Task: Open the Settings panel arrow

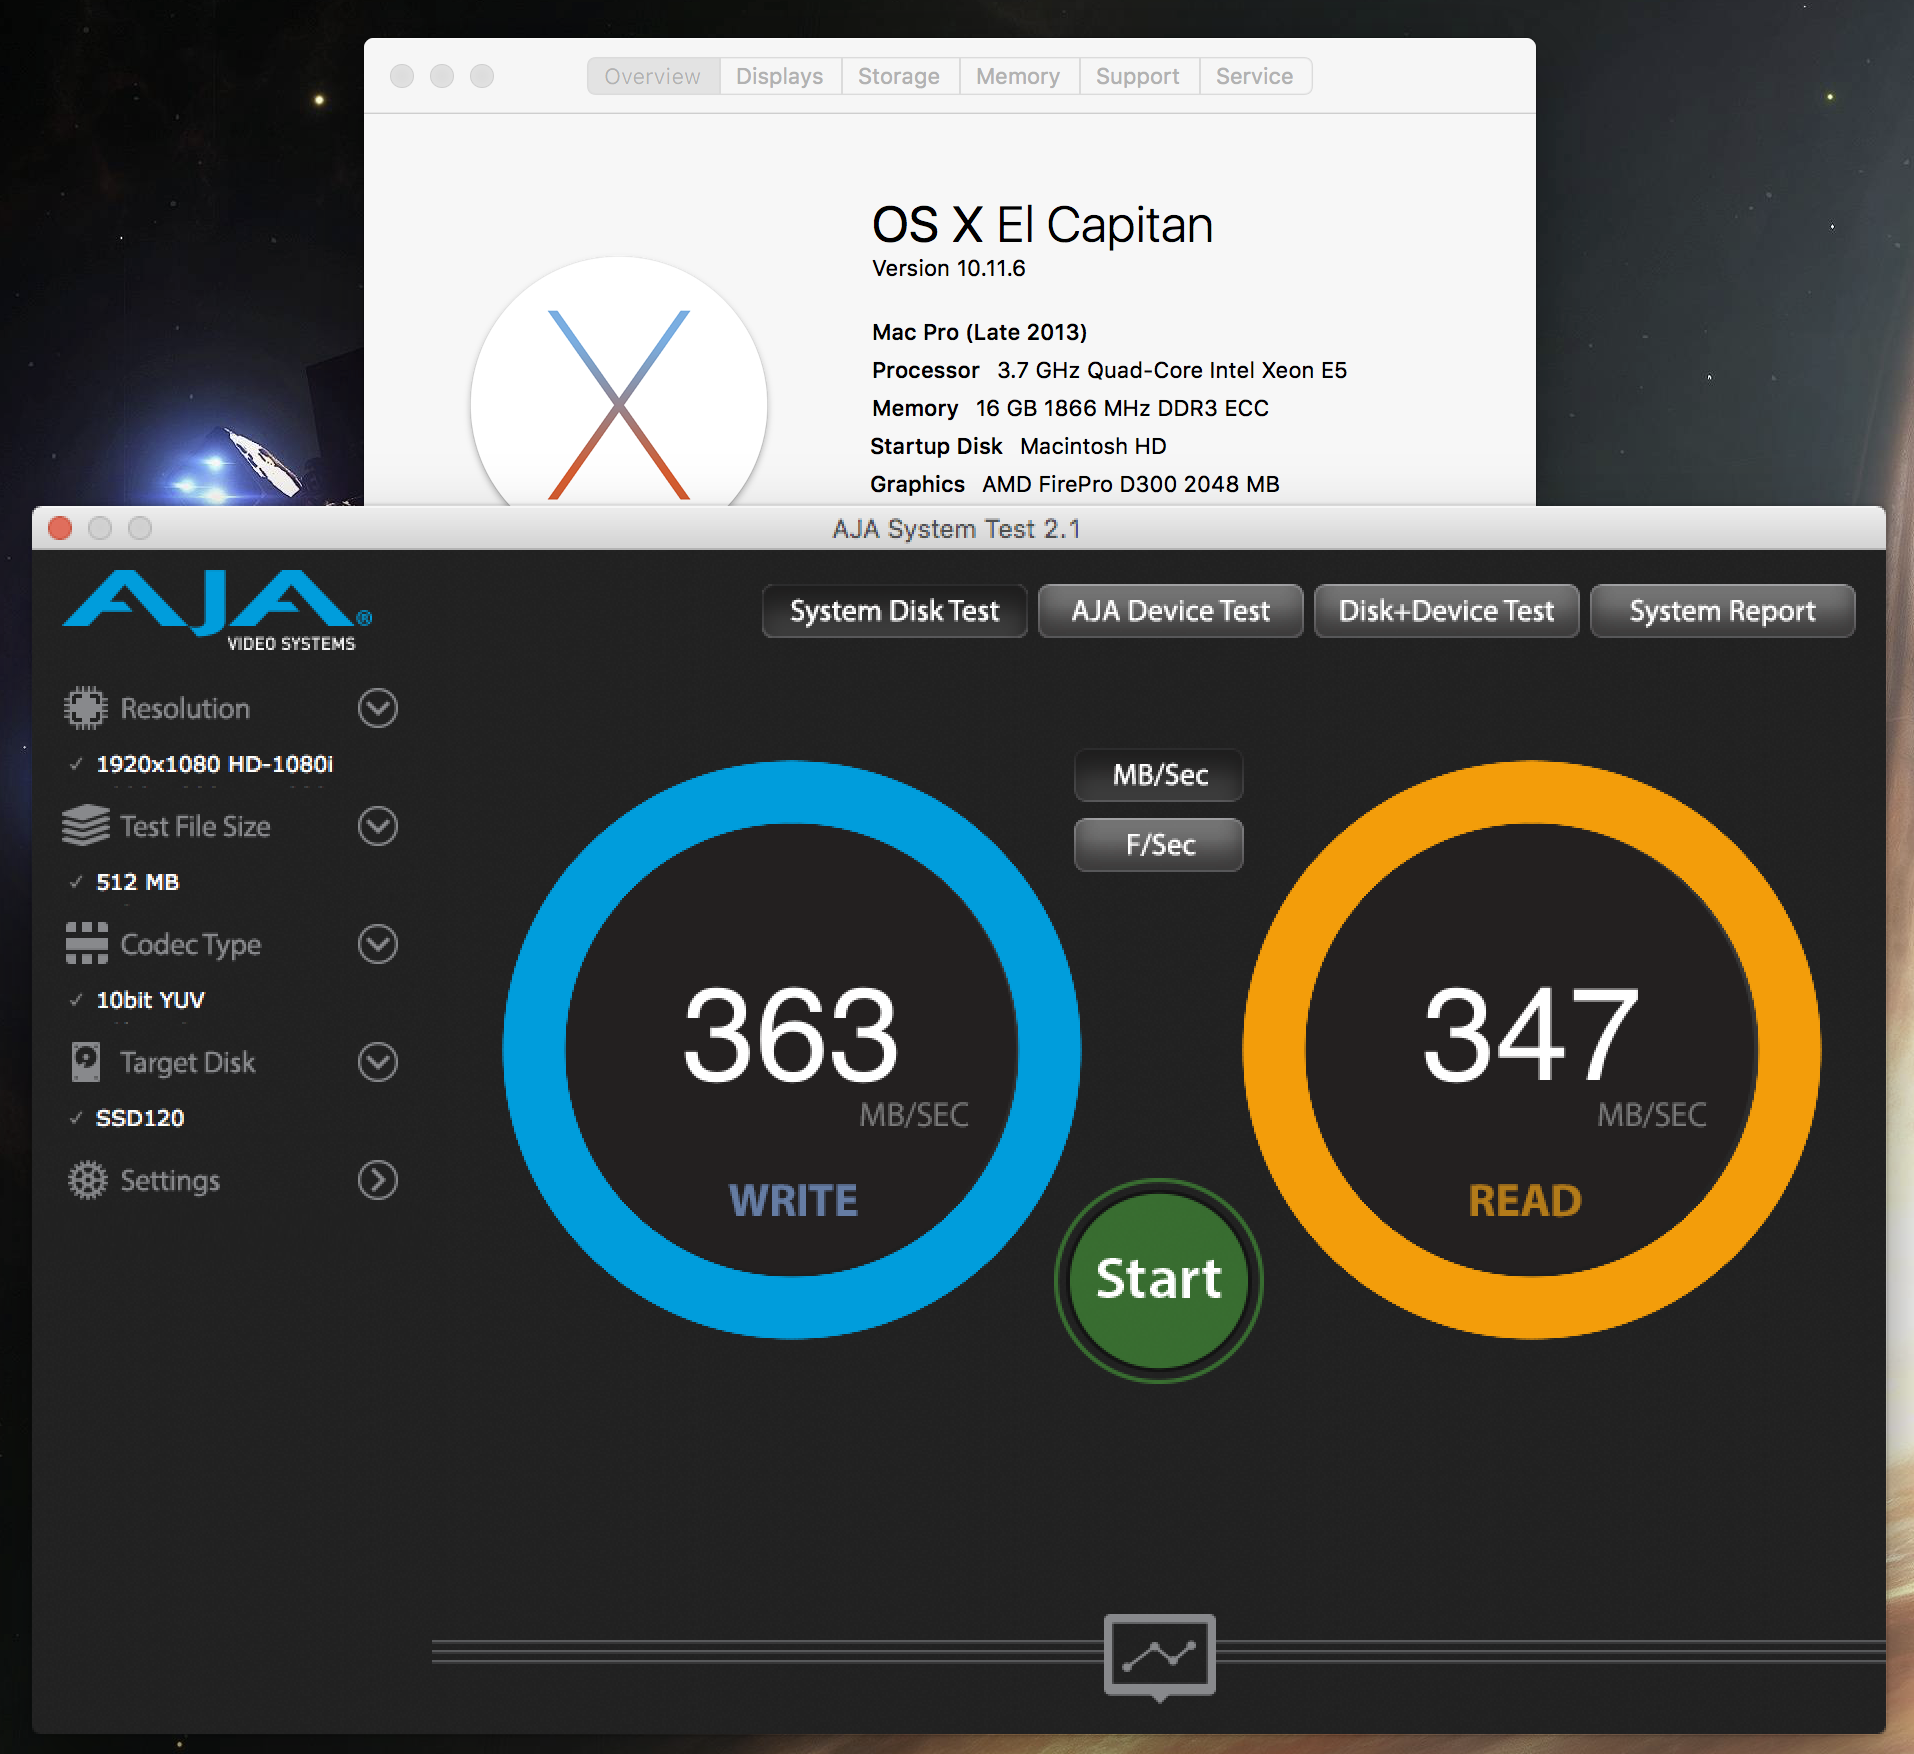Action: (x=378, y=1180)
